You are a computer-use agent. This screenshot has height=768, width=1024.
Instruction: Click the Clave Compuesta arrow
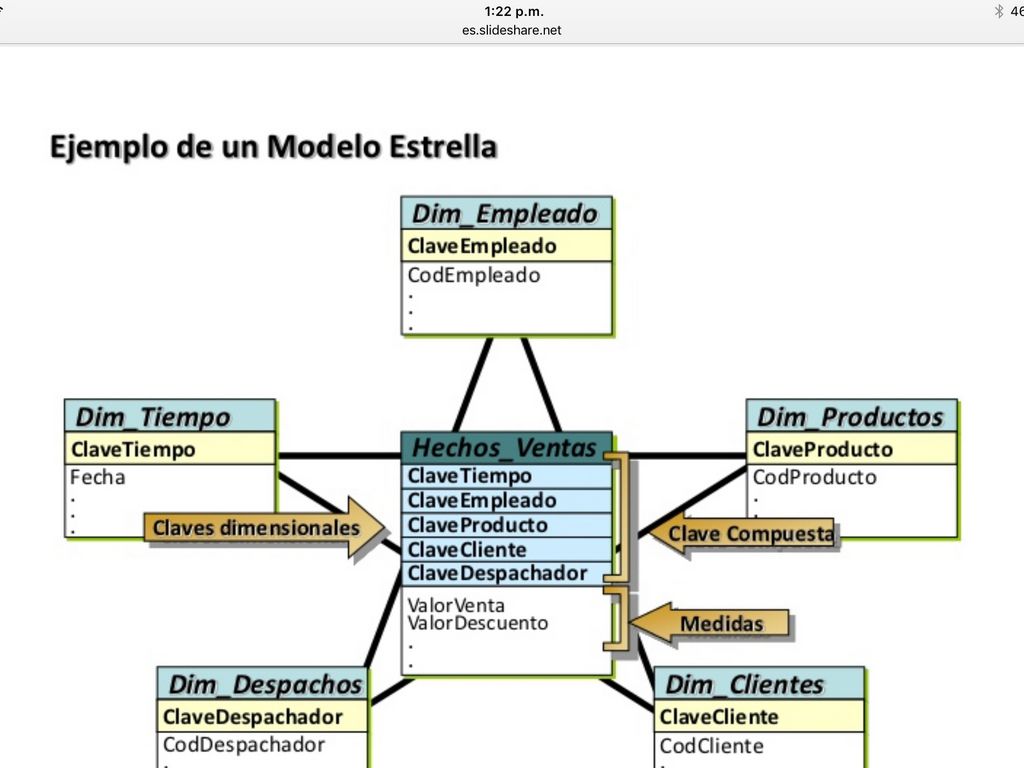pyautogui.click(x=744, y=534)
